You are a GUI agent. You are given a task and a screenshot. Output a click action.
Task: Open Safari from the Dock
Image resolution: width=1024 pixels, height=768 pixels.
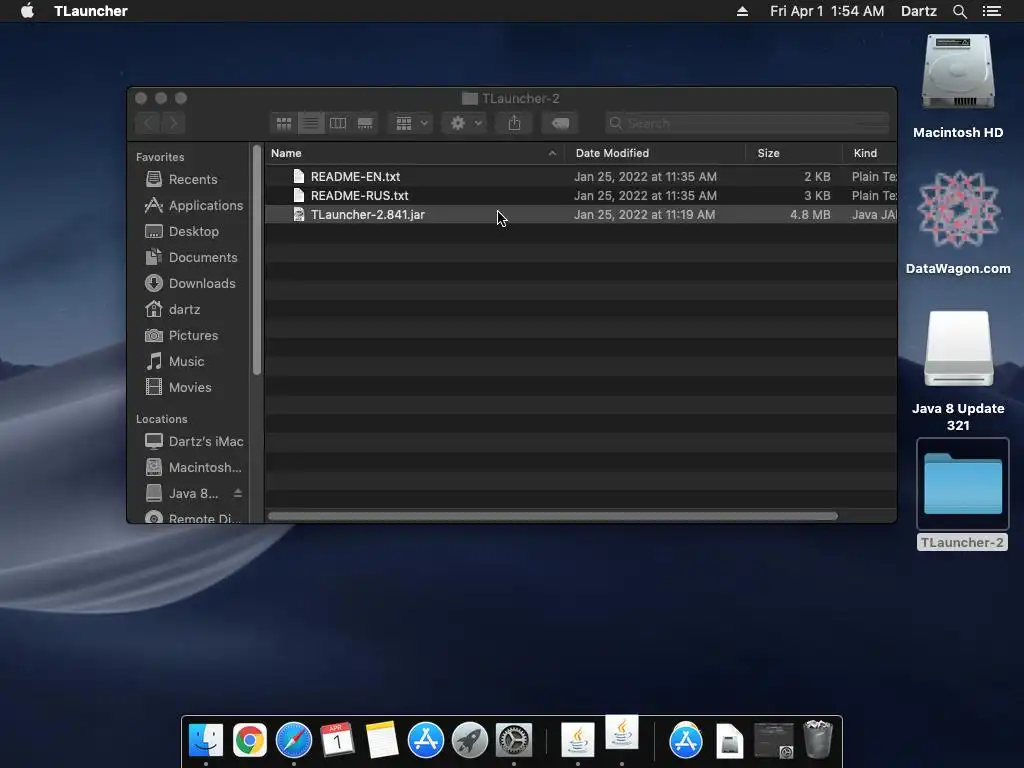(294, 740)
